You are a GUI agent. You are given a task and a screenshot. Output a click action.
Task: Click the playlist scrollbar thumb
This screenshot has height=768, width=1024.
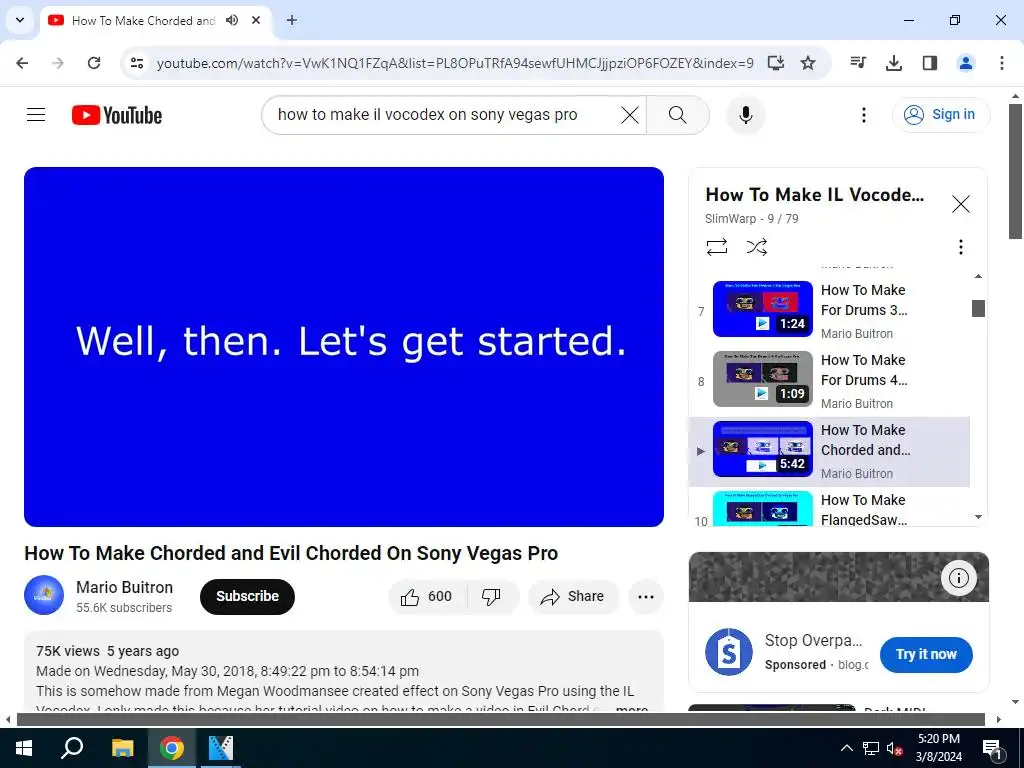[x=978, y=308]
